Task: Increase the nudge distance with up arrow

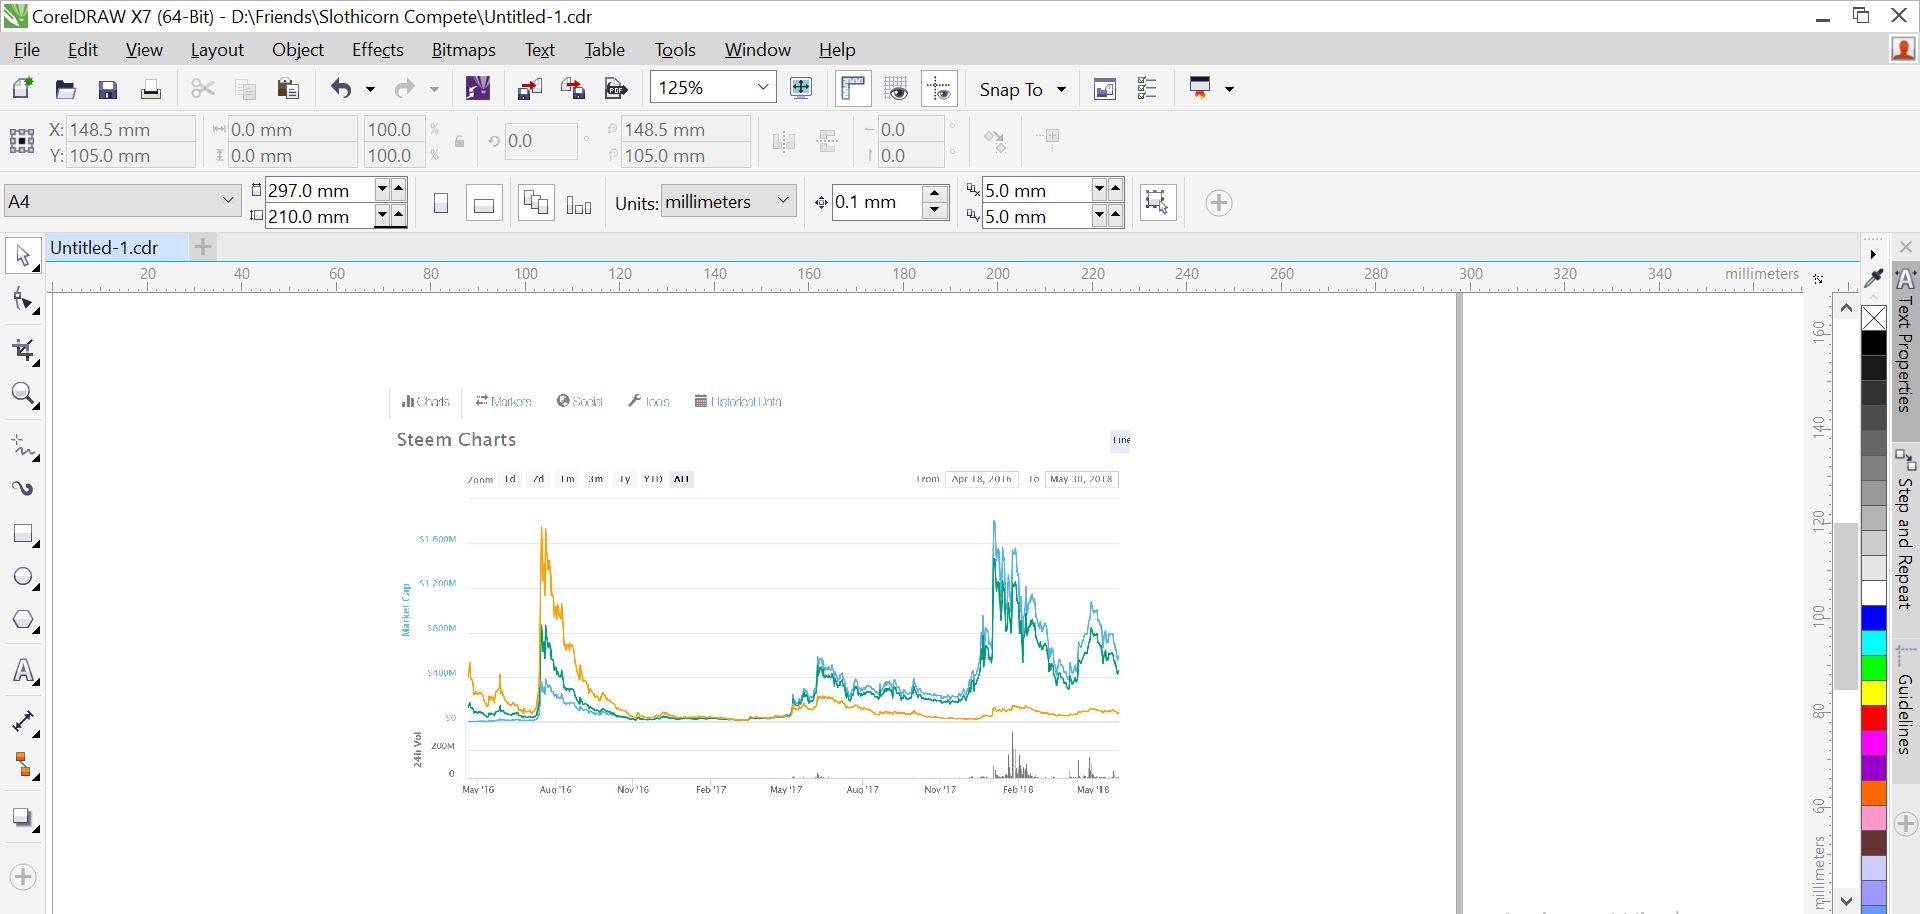Action: pos(934,194)
